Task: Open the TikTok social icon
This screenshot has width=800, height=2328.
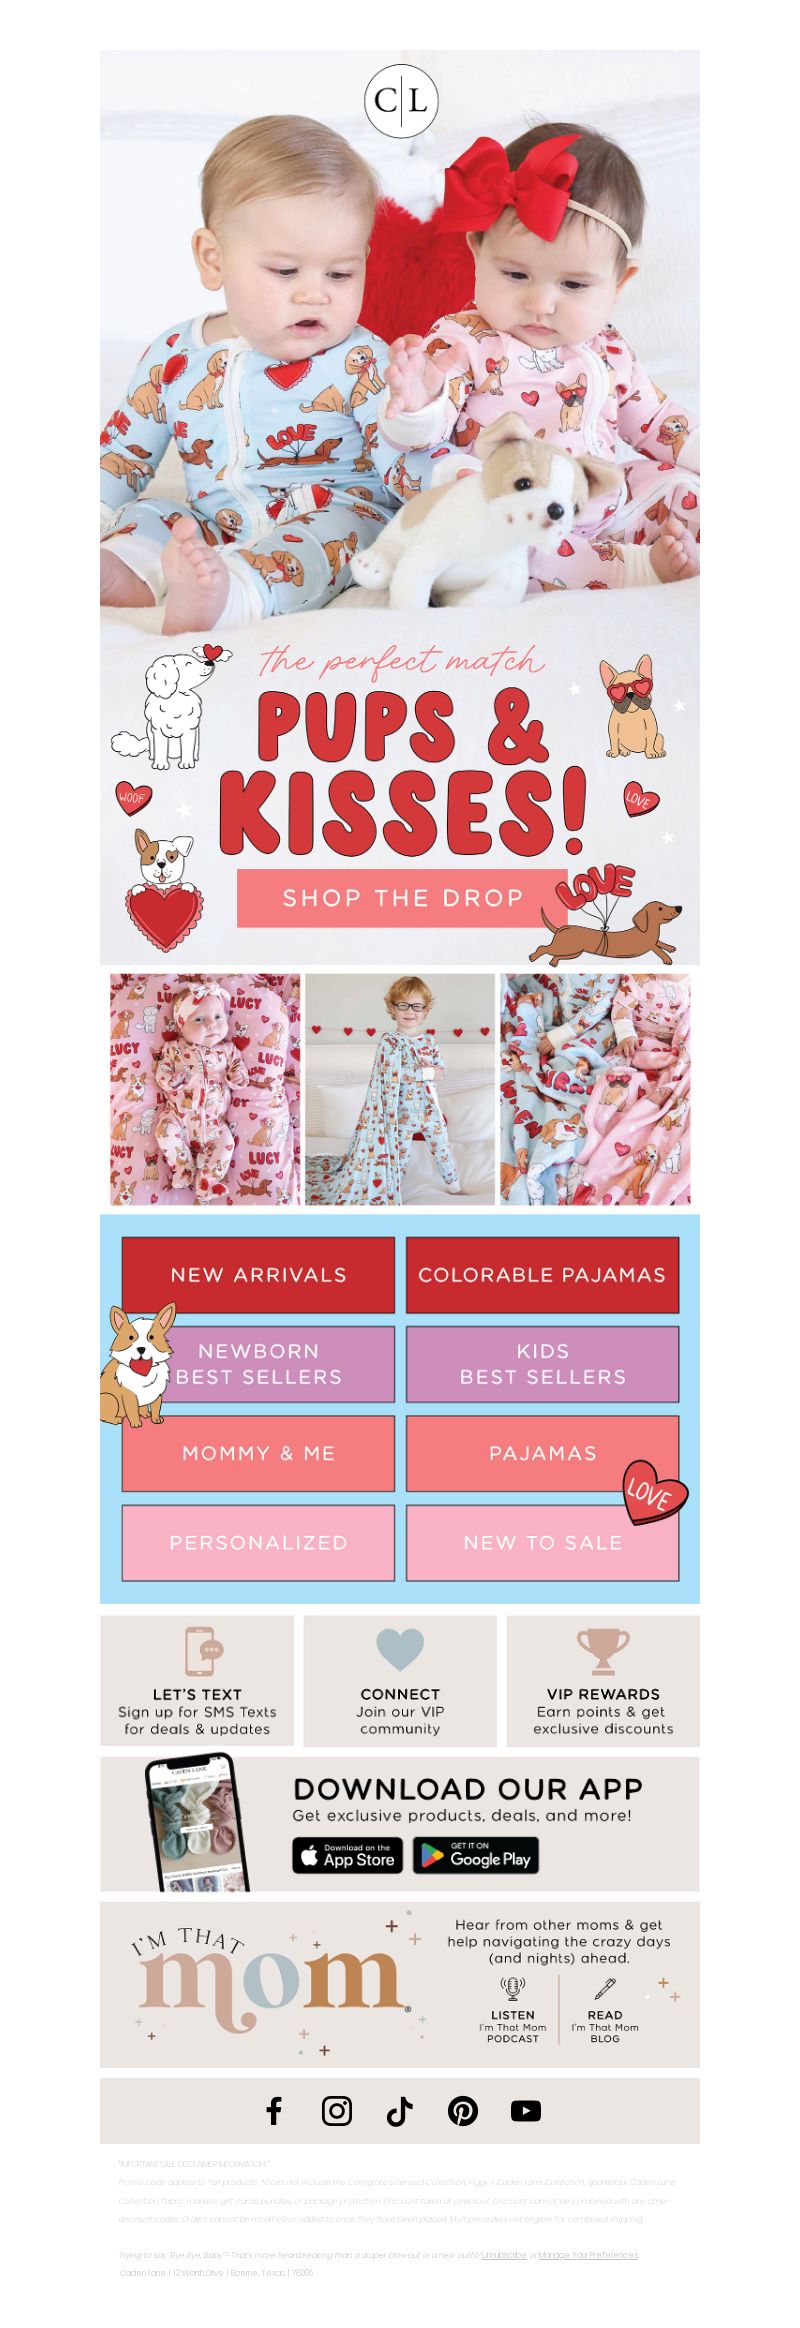Action: [x=400, y=2110]
